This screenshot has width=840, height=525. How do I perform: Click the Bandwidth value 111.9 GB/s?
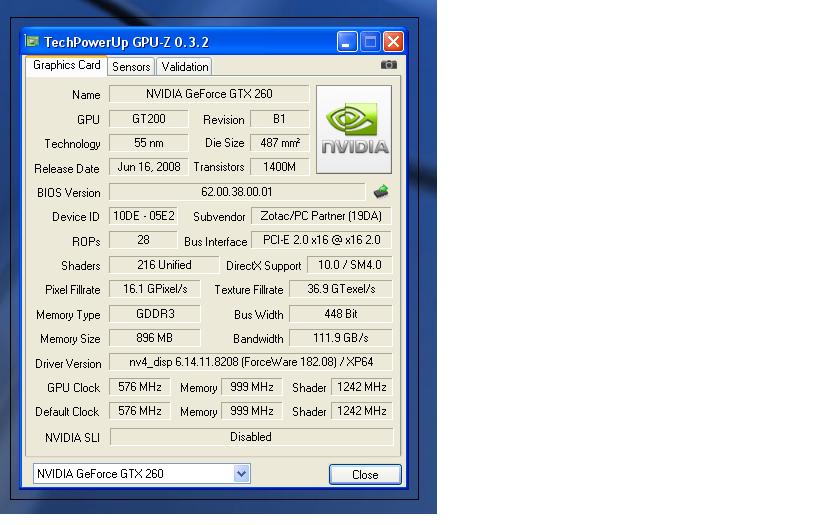[x=341, y=338]
